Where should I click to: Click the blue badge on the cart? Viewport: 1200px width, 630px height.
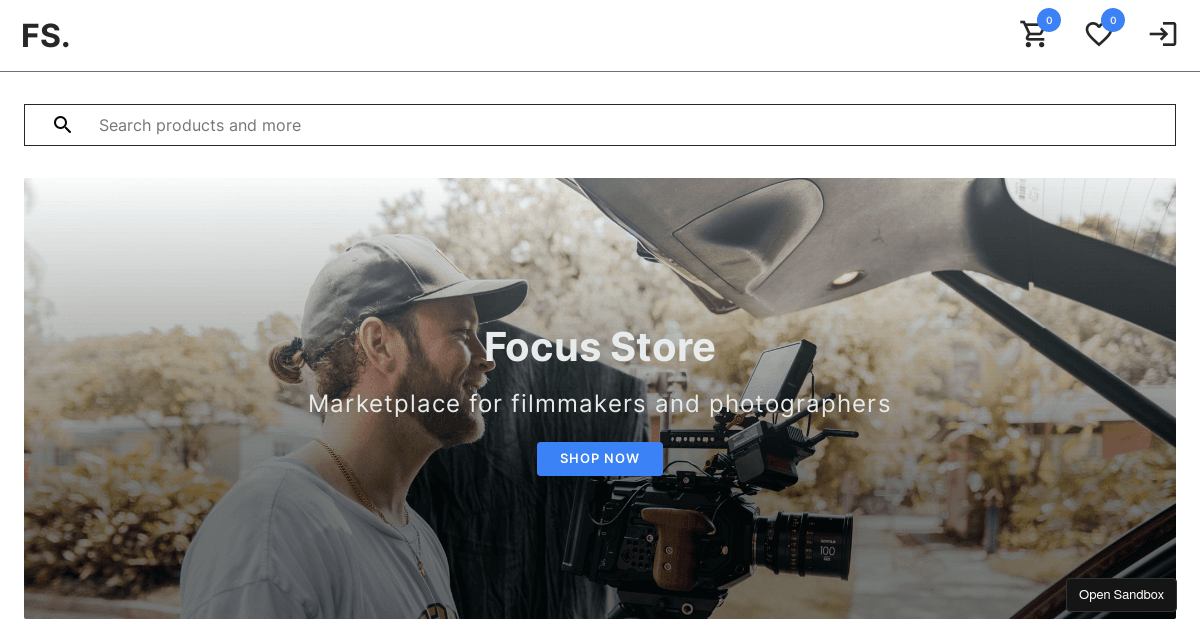1049,20
